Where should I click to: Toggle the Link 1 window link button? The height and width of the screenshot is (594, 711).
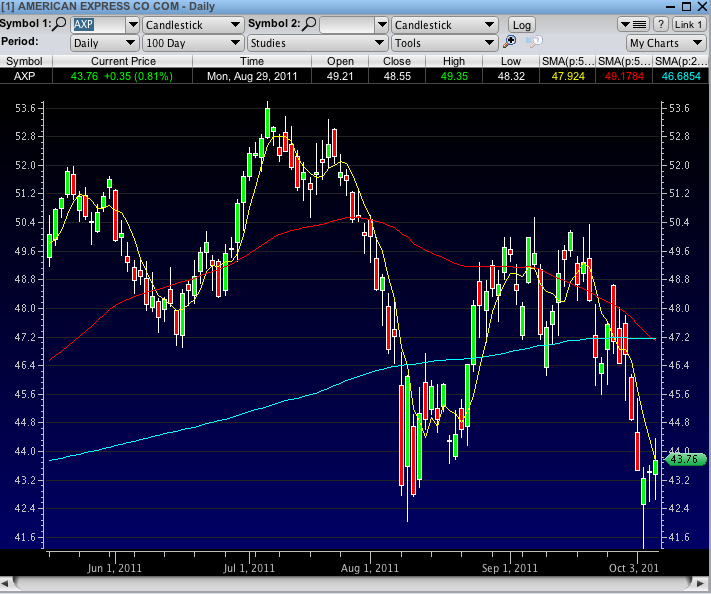689,24
